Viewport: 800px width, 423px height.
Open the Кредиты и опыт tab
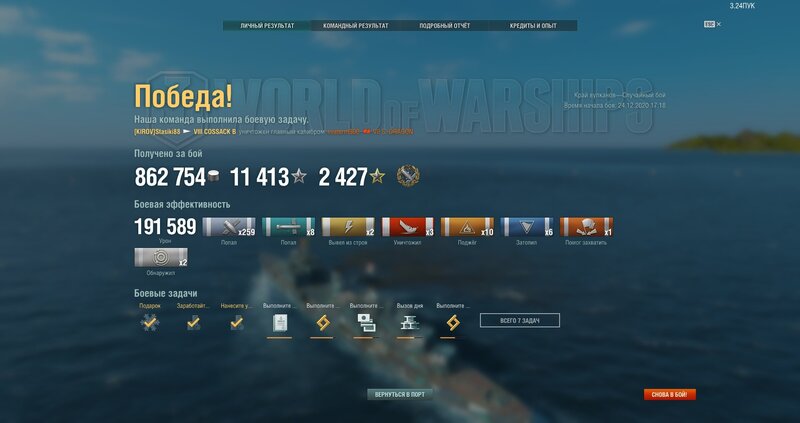click(533, 26)
